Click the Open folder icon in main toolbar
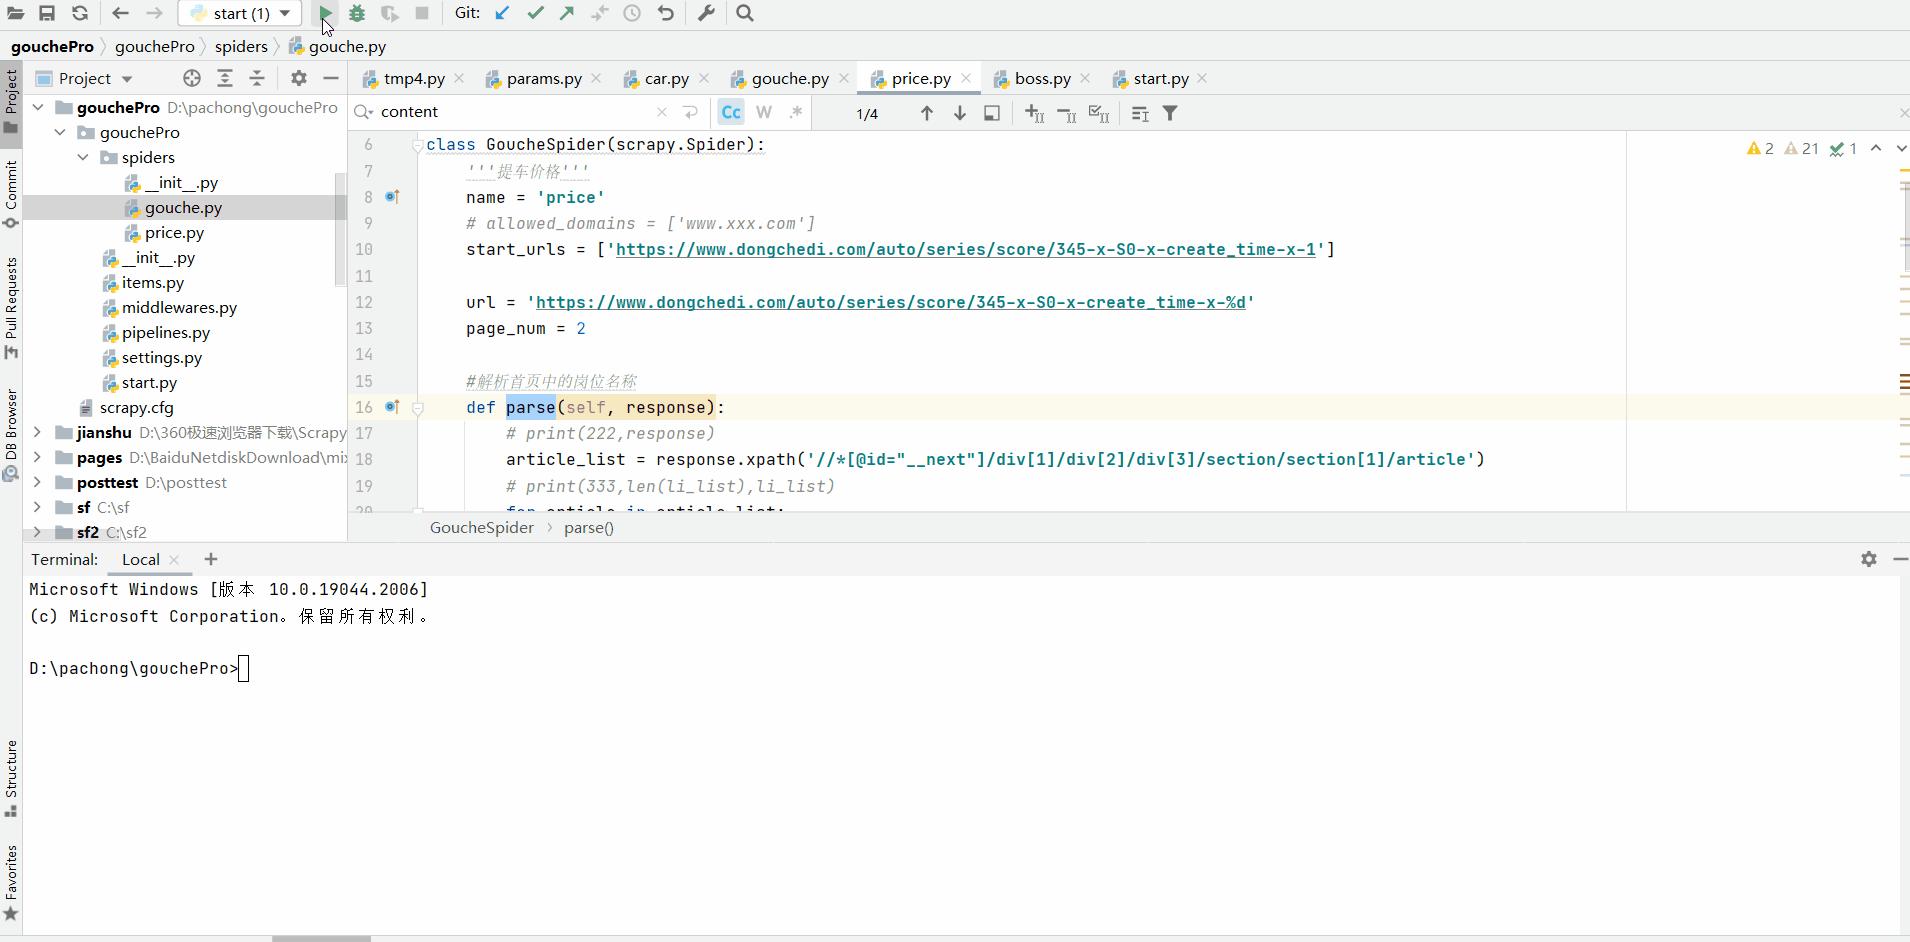The height and width of the screenshot is (942, 1910). (x=15, y=13)
